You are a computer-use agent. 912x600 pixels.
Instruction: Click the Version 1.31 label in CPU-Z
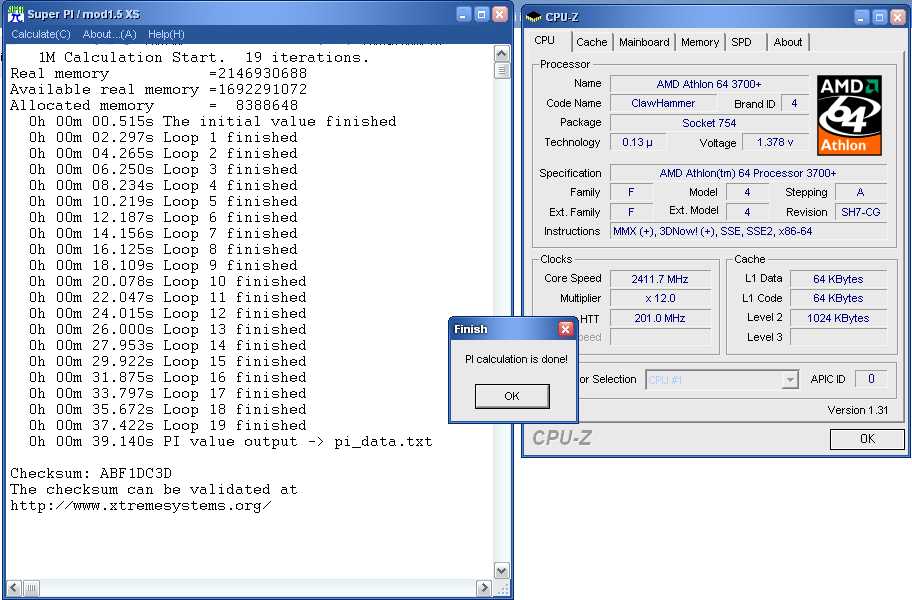click(x=858, y=410)
